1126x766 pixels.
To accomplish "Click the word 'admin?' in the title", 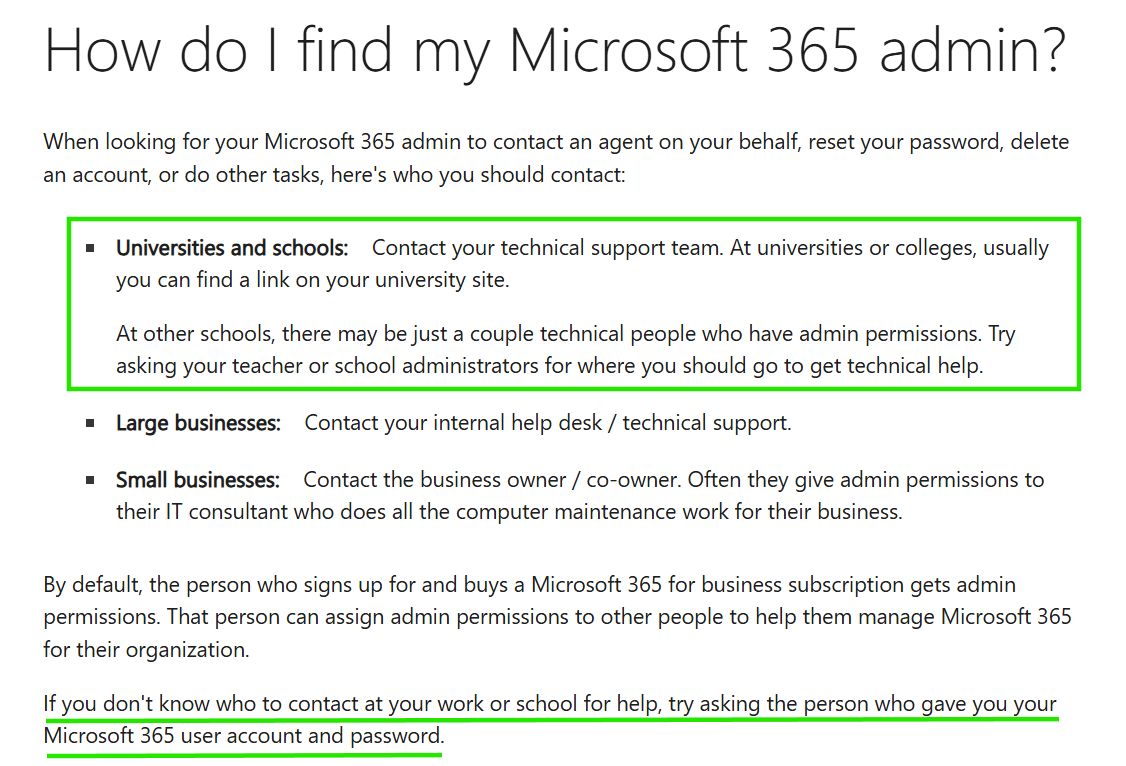I will pos(973,52).
